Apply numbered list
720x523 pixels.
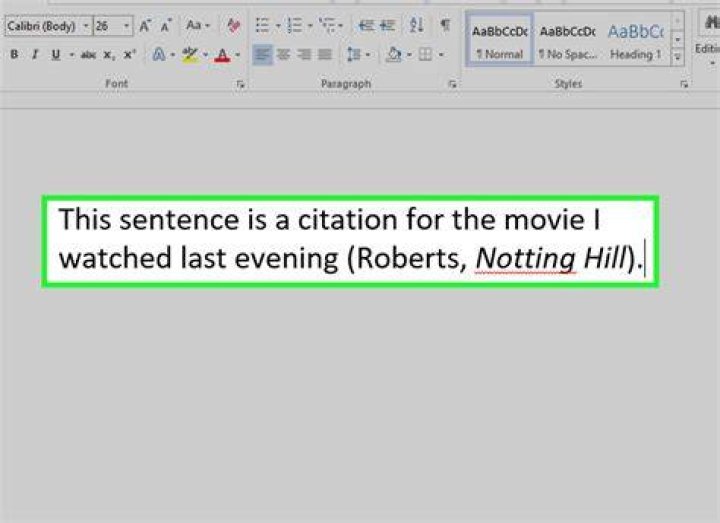coord(294,25)
